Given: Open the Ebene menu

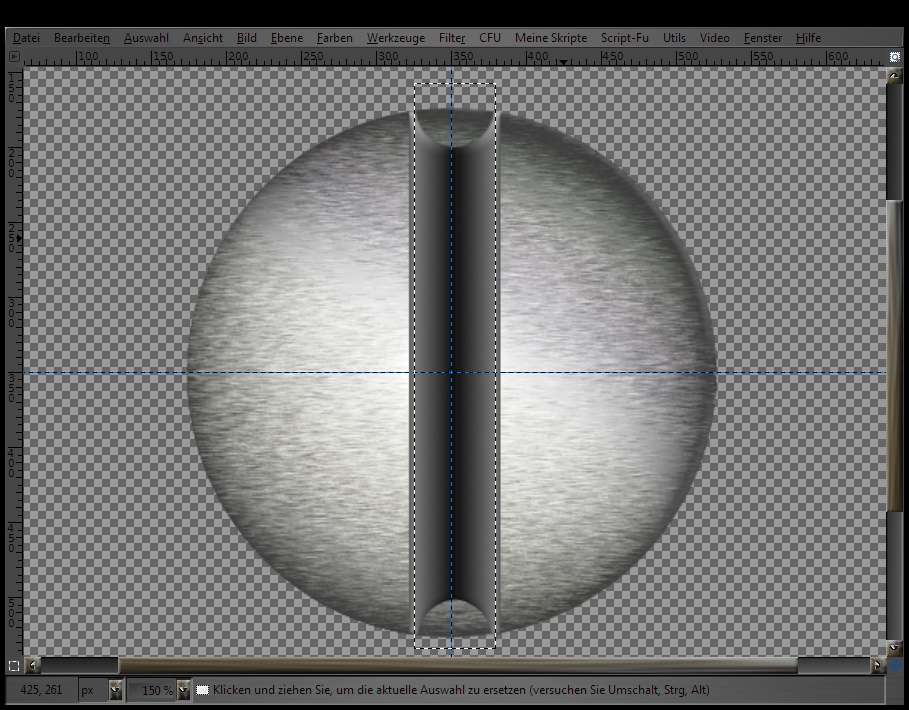Looking at the screenshot, I should coord(287,38).
